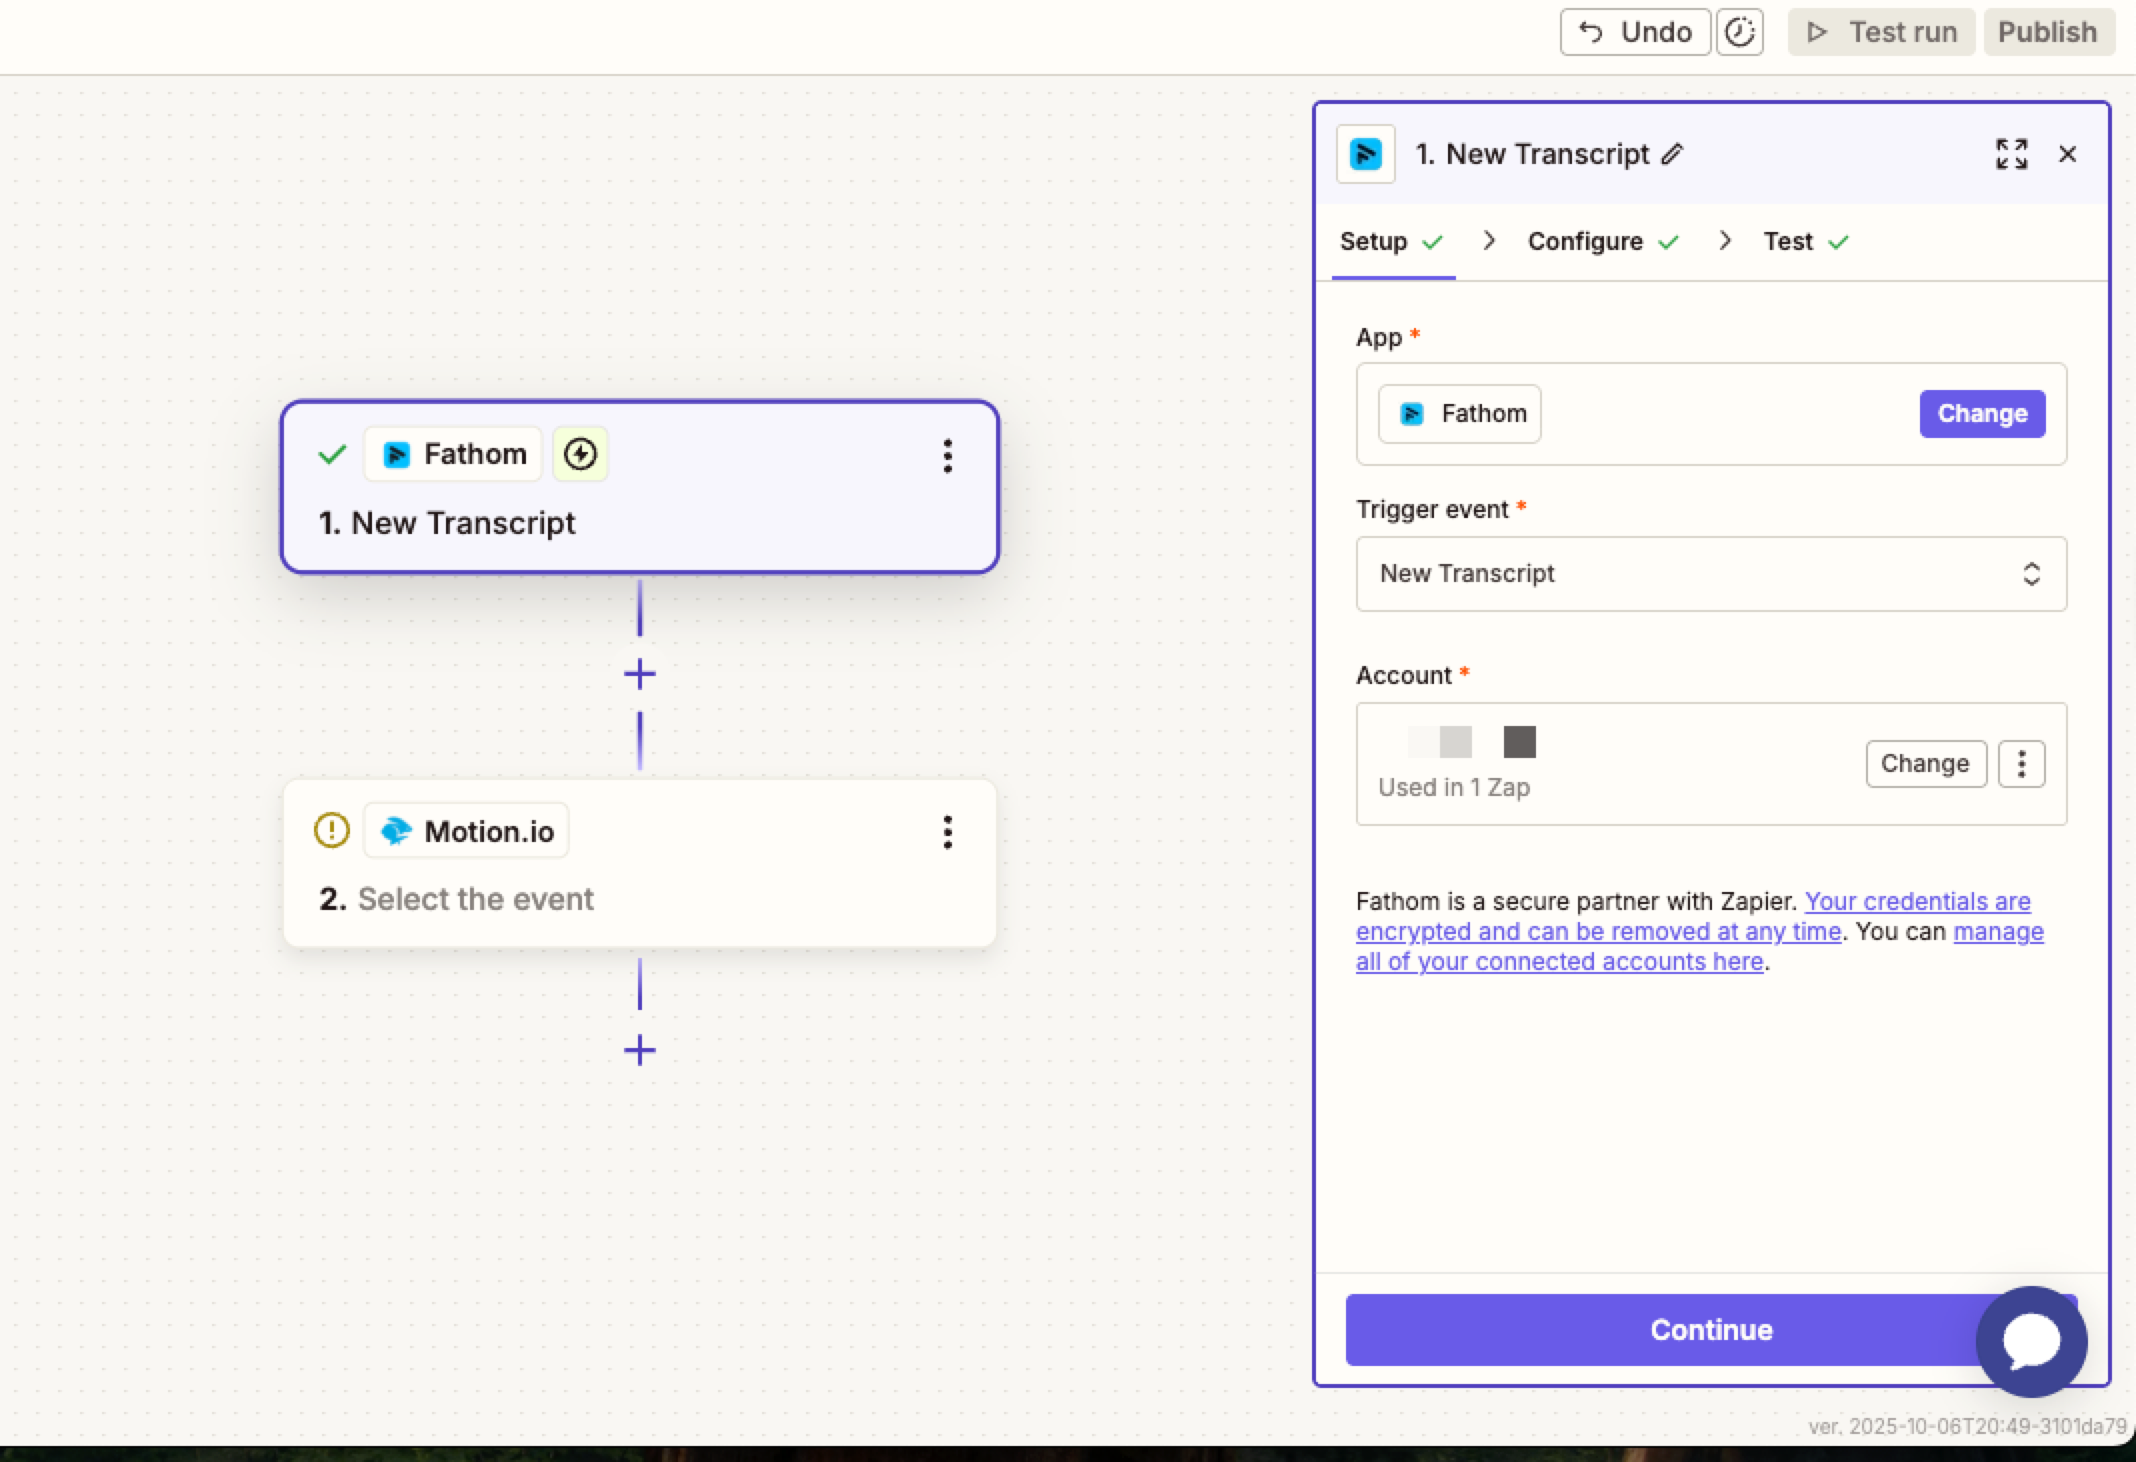Click the pencil icon to rename step
The image size is (2136, 1462).
(1672, 154)
